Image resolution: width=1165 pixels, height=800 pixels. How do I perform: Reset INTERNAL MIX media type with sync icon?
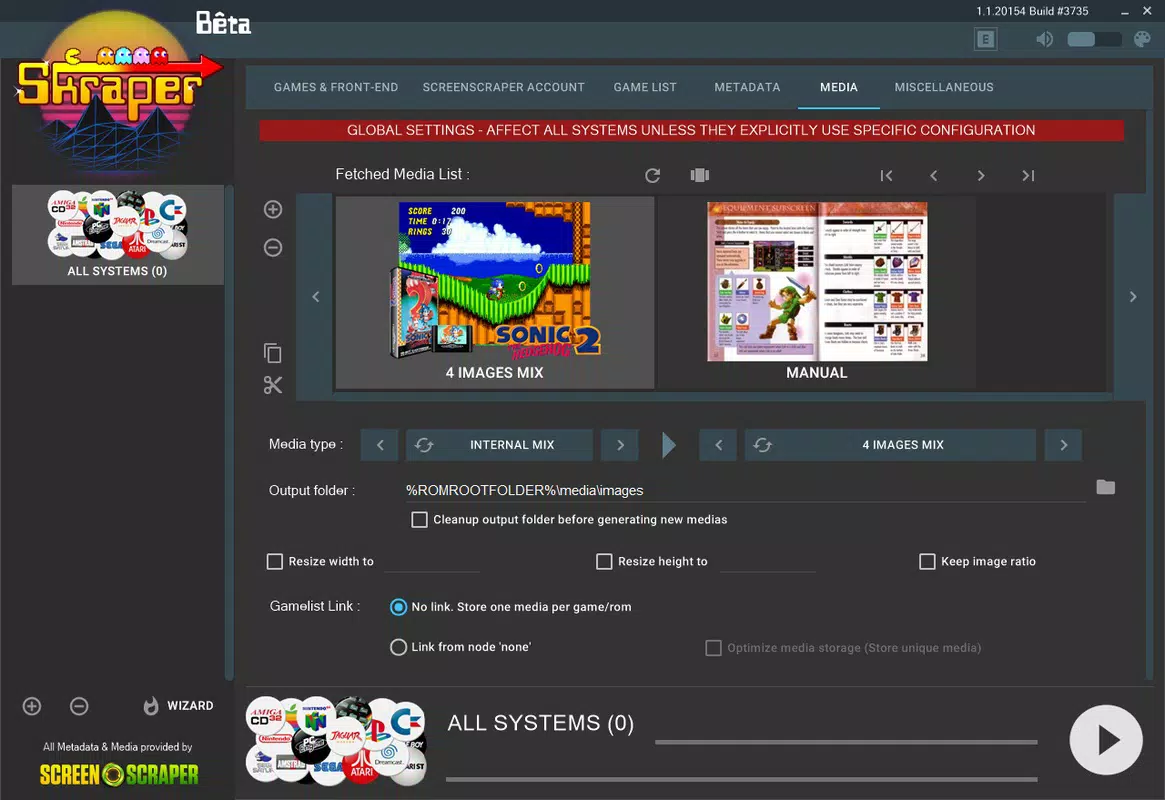424,445
